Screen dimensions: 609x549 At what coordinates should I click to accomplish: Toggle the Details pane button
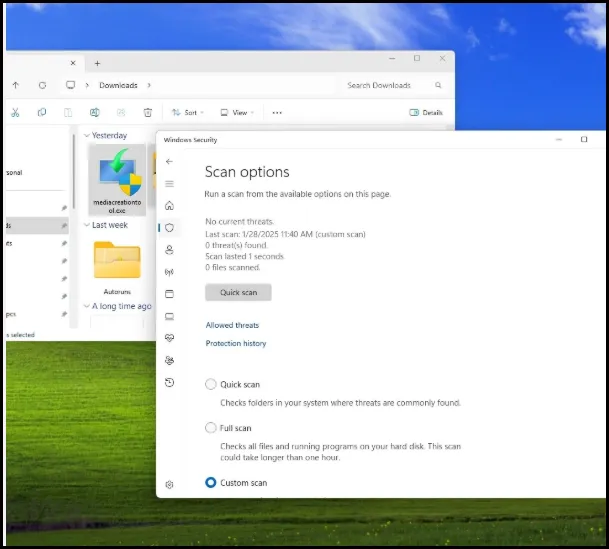click(426, 113)
